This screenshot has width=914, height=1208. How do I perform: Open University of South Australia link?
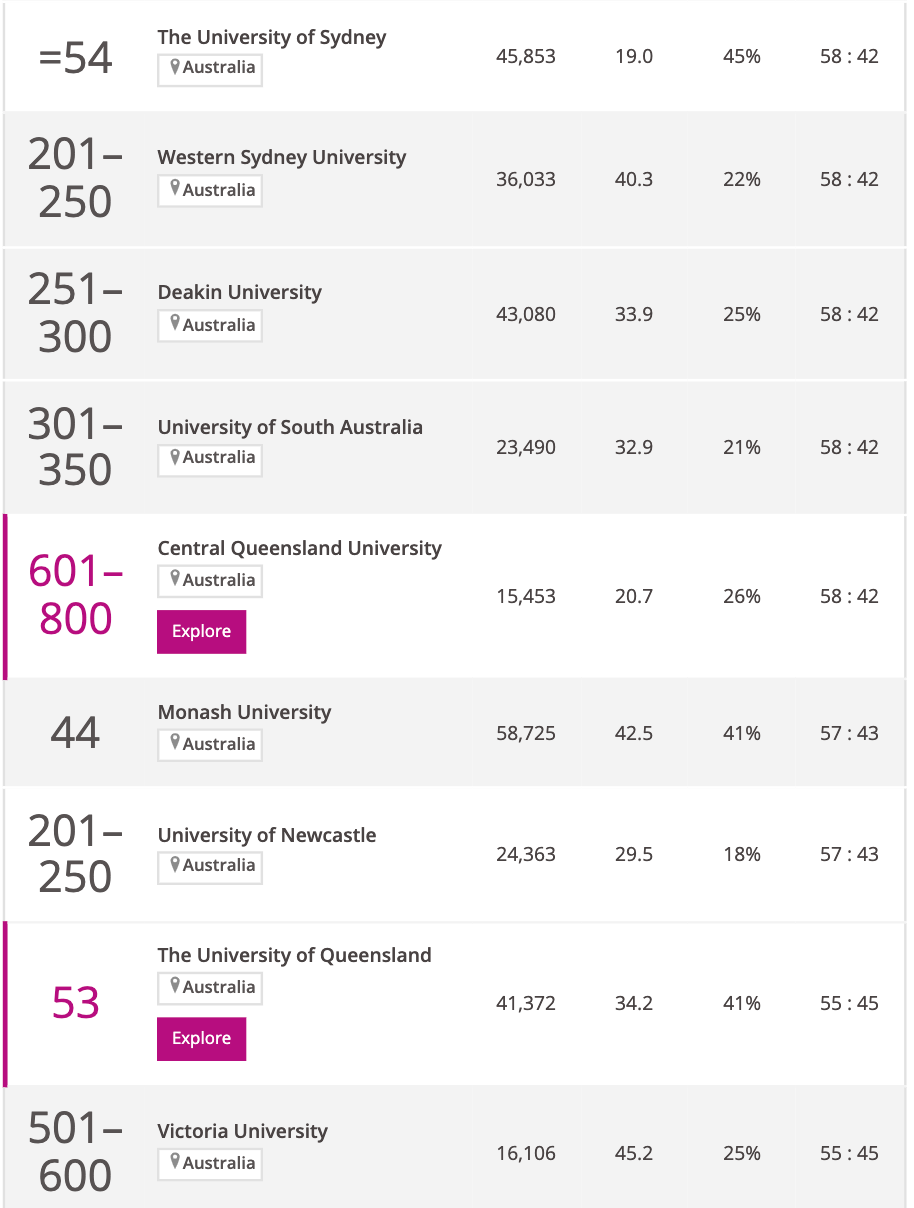(x=290, y=427)
